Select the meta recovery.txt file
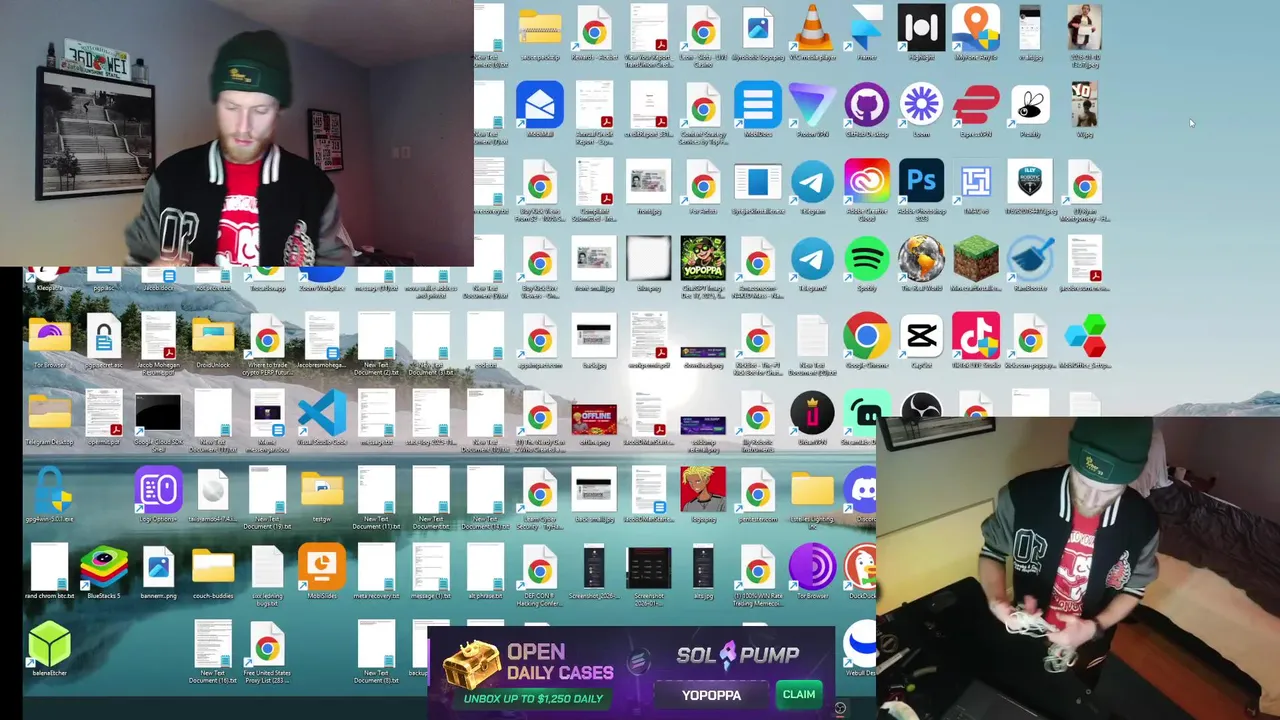 tap(376, 568)
